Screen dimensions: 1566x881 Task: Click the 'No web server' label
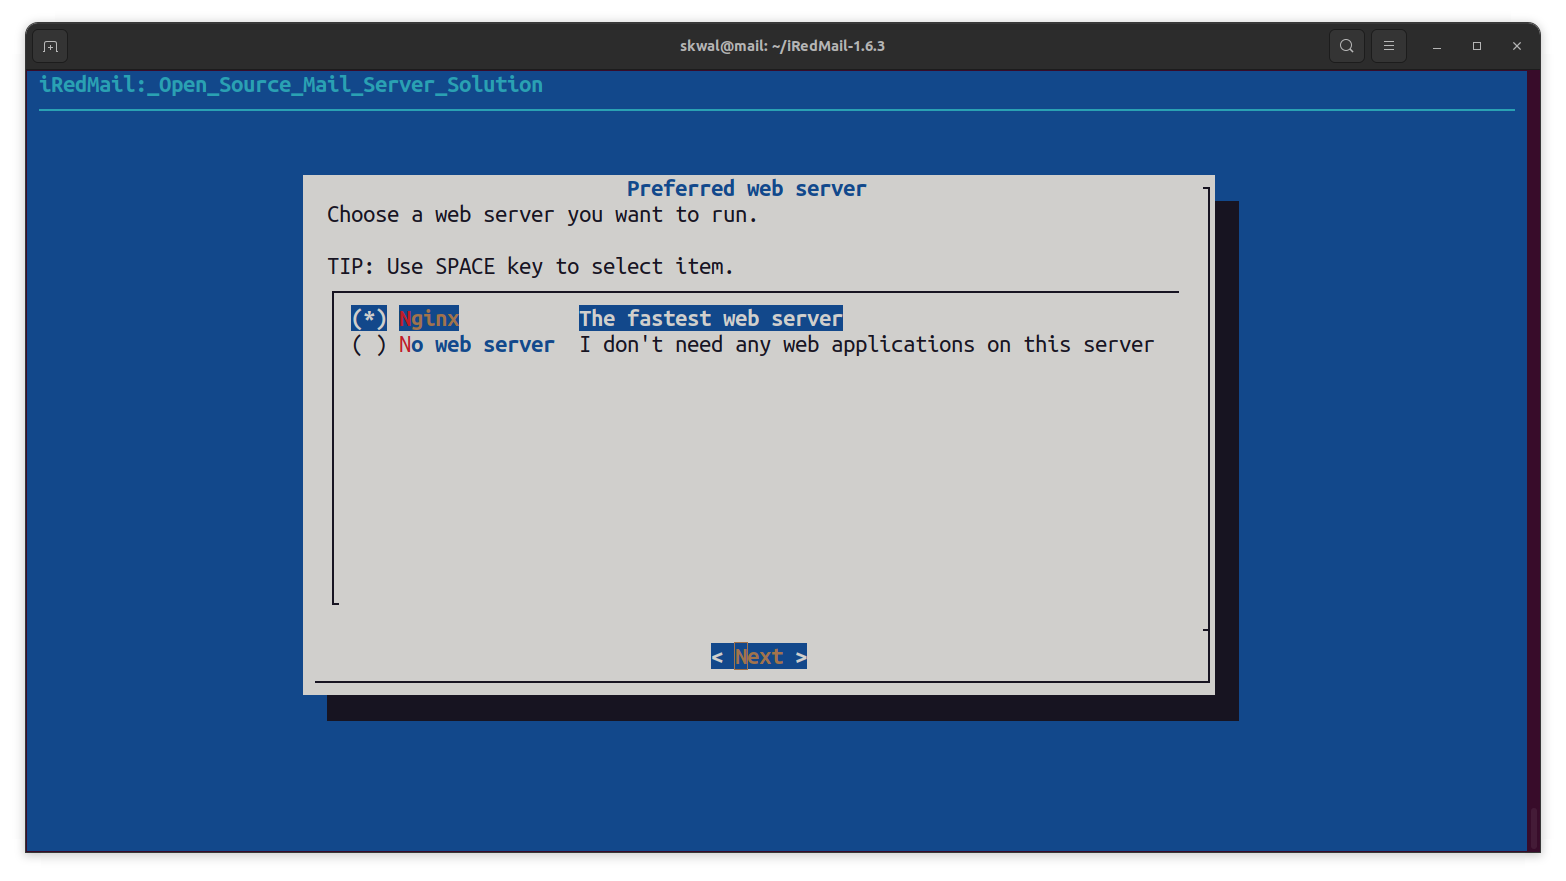476,344
